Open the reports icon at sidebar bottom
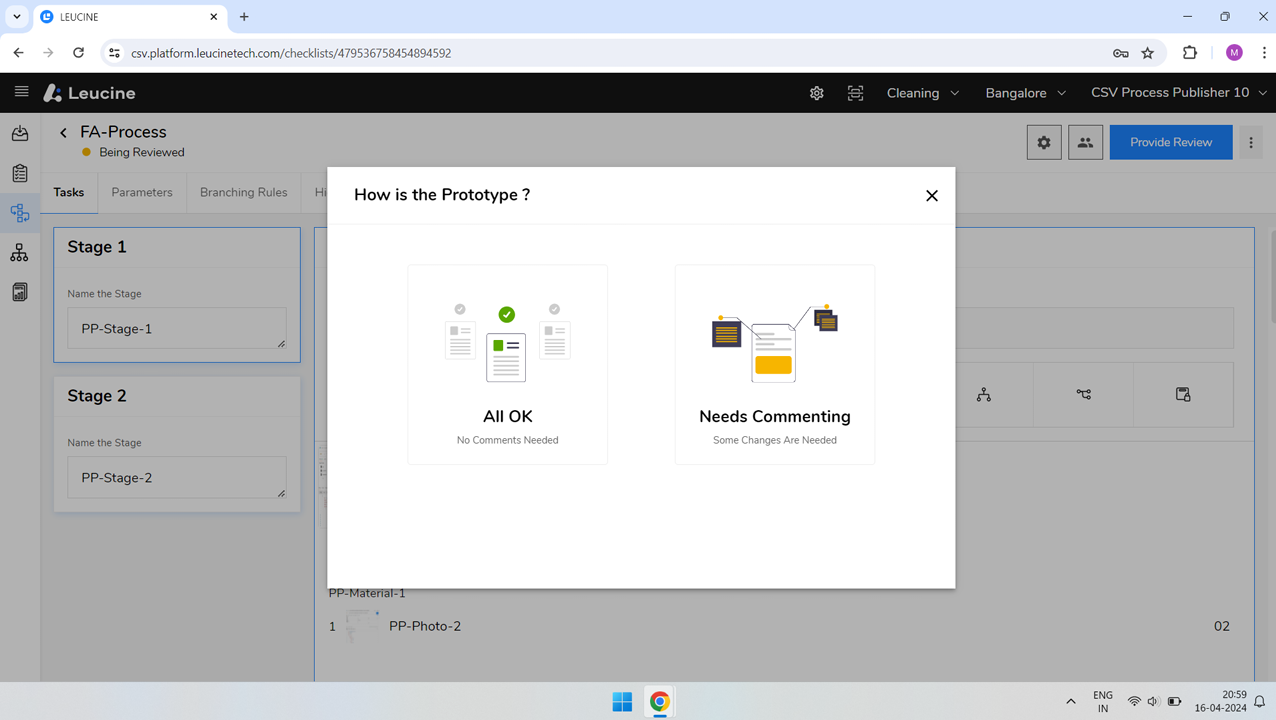Screen dimensions: 1276x720 pos(20,291)
